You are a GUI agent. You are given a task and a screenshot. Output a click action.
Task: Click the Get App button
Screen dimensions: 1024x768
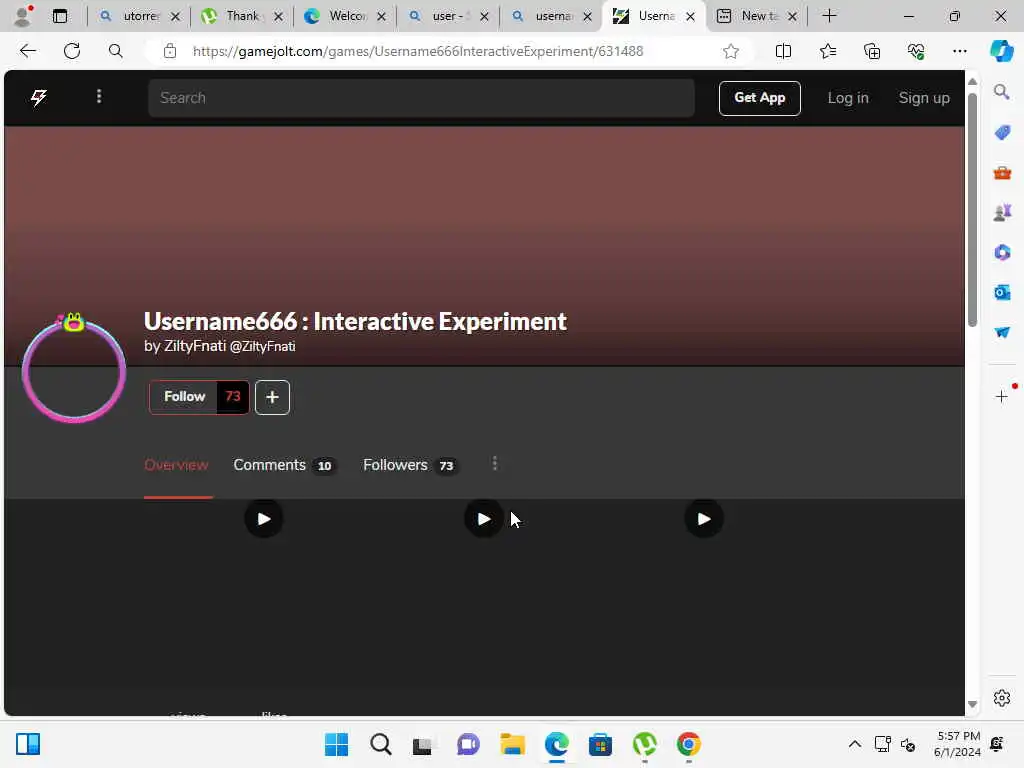(760, 98)
